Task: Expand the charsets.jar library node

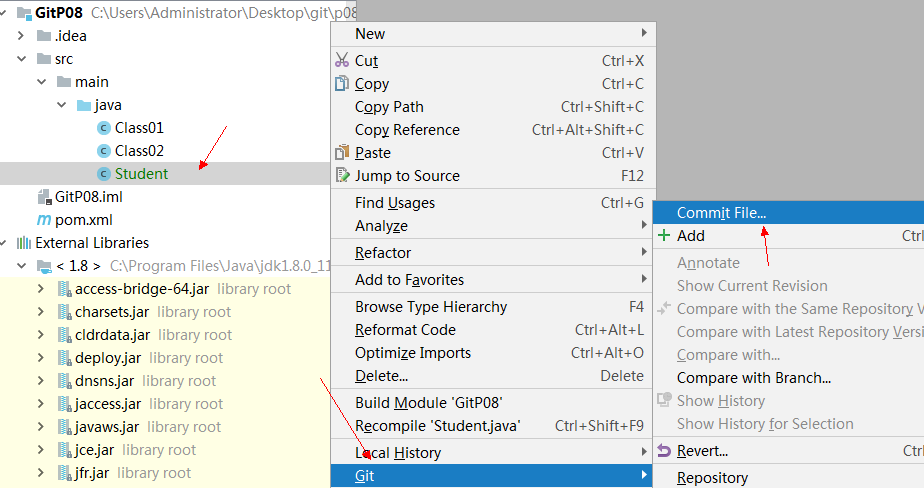Action: click(x=41, y=312)
